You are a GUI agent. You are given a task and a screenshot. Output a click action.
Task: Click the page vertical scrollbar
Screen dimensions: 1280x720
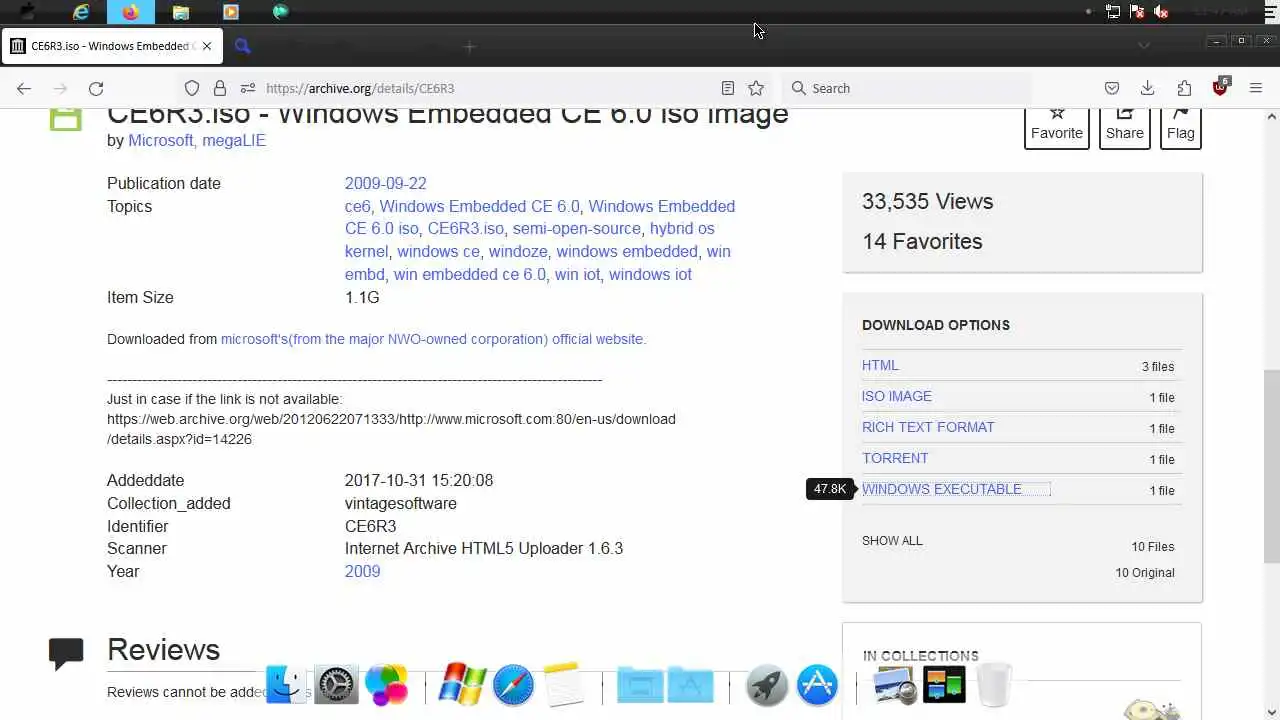1271,465
